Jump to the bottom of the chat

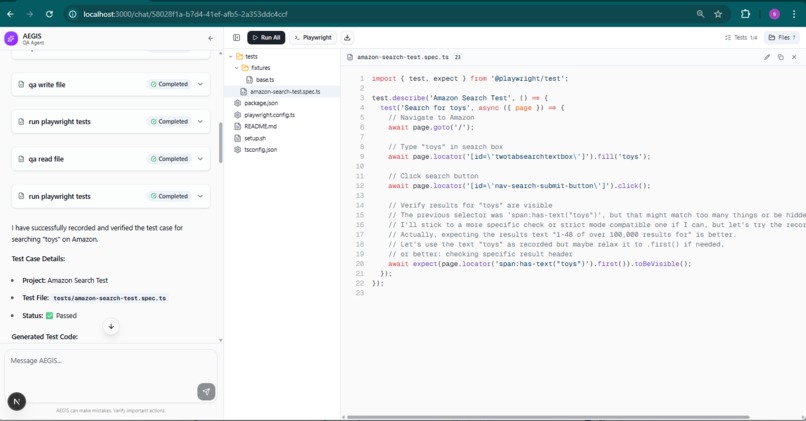tap(111, 326)
